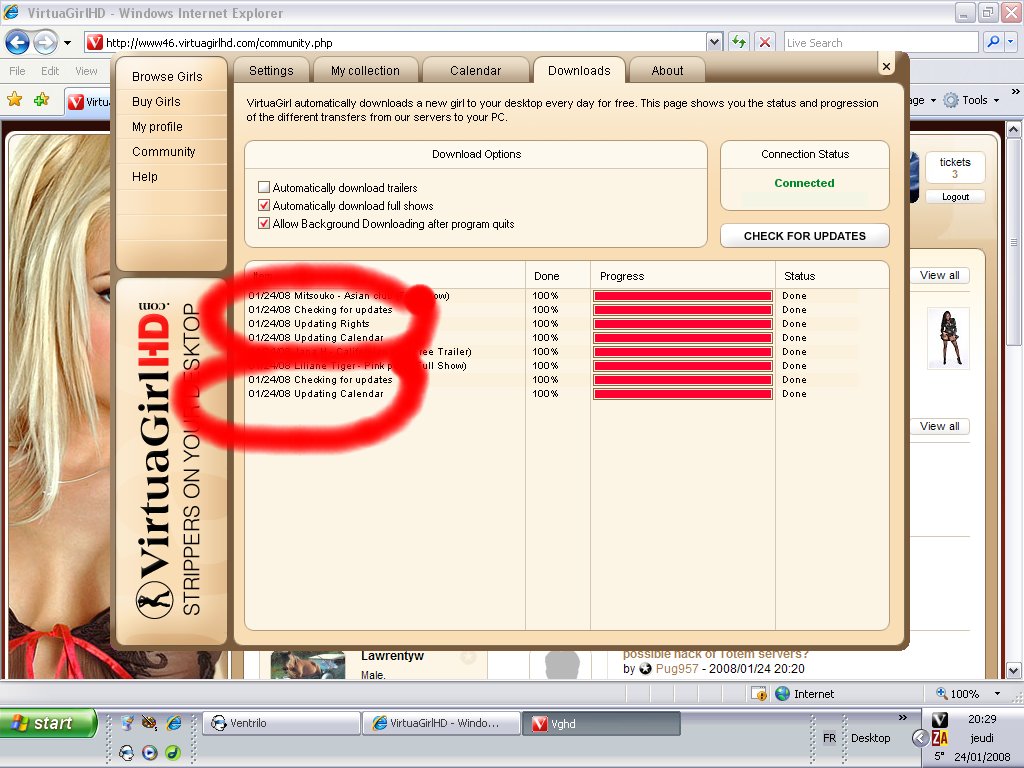Screen dimensions: 1024x768
Task: Open Internet Explorer from Quick Launch
Action: tap(174, 722)
